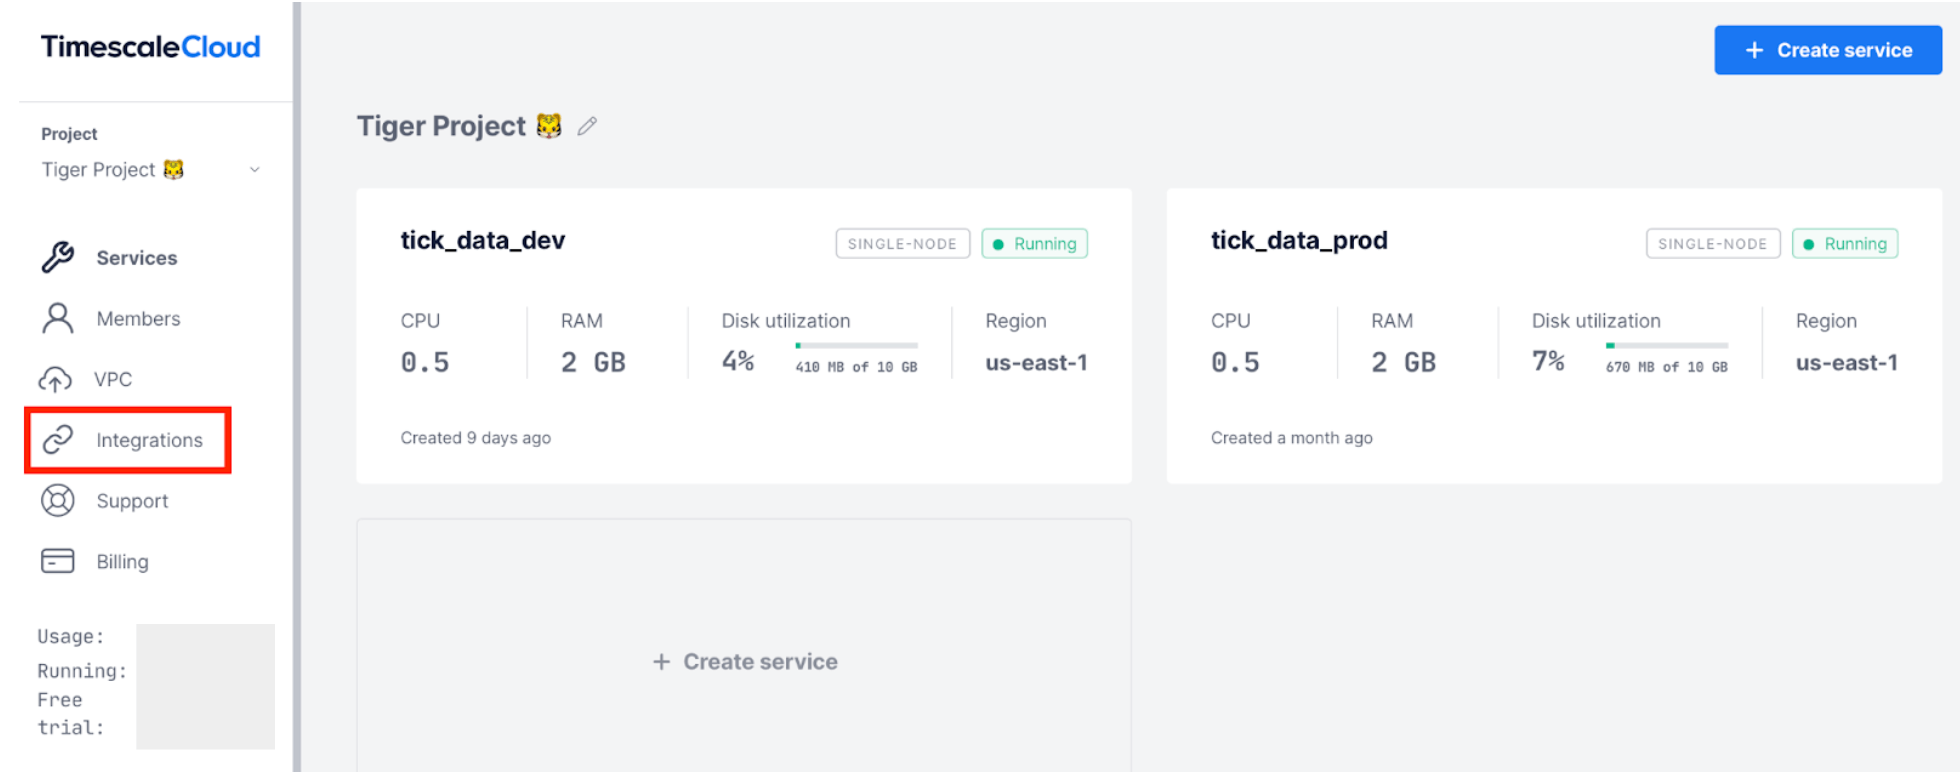Click the empty card's Create service placeholder

click(x=745, y=661)
